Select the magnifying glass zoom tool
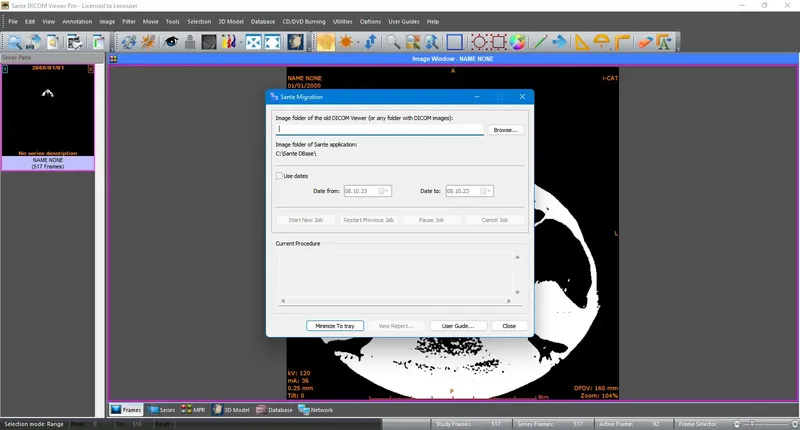Screen dimensions: 800x430 pos(393,42)
